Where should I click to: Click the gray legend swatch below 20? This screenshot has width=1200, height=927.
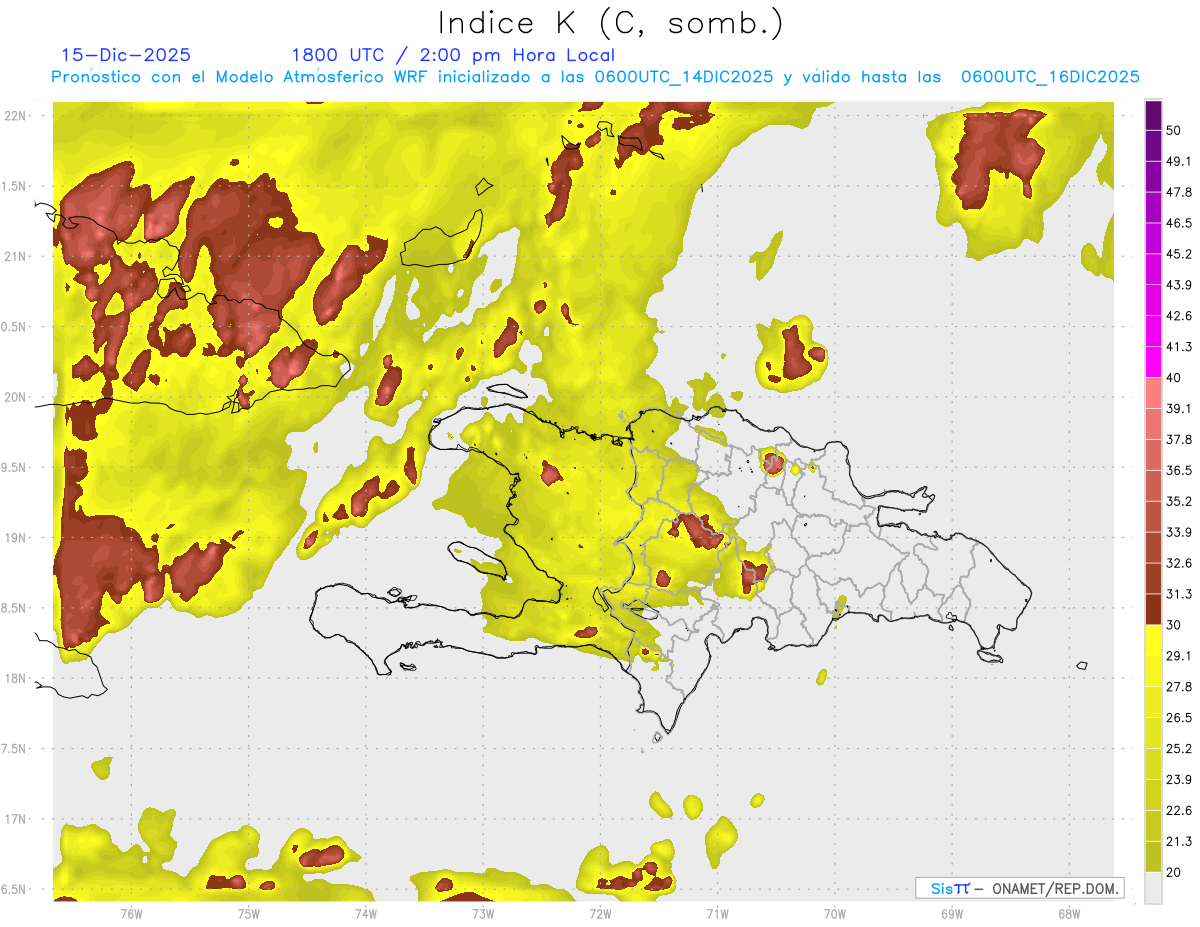1153,888
